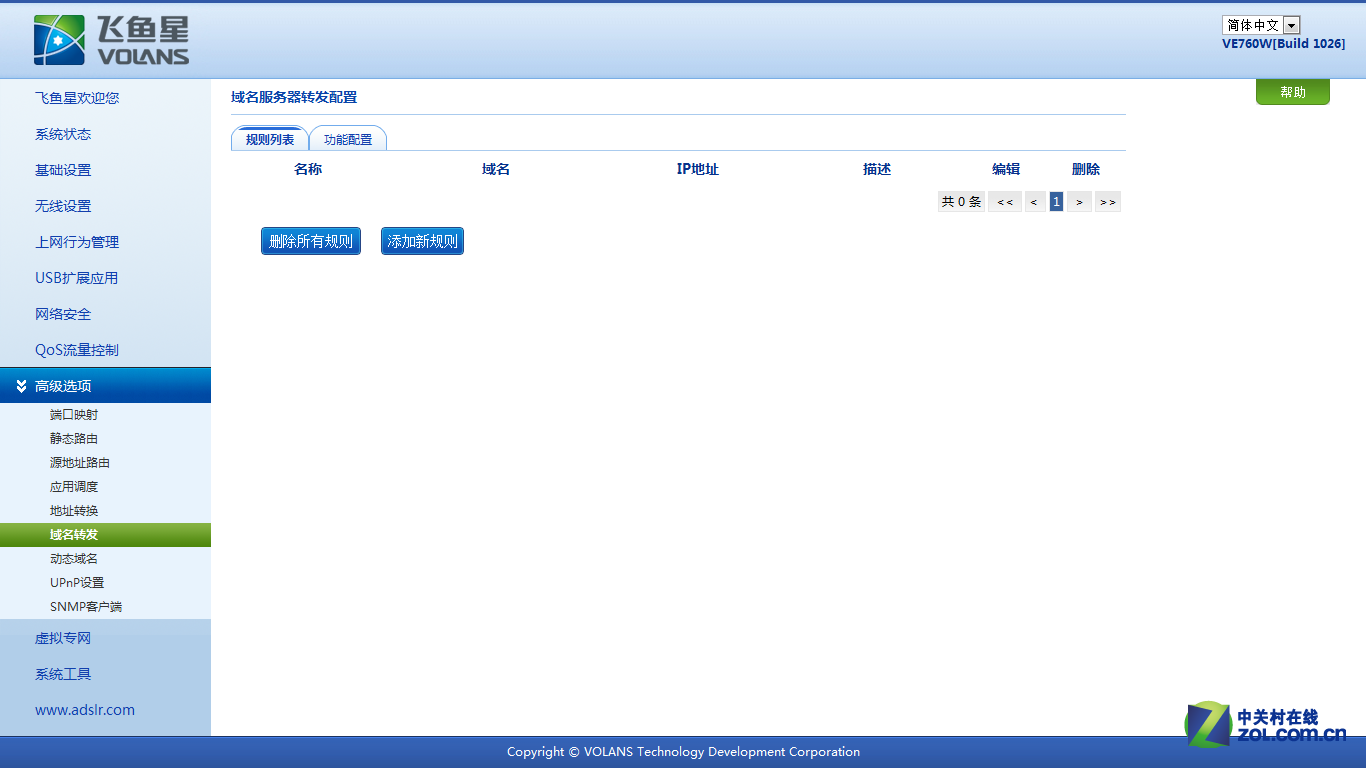
Task: Click VE760W[Build 1026] version text
Action: pyautogui.click(x=1283, y=44)
